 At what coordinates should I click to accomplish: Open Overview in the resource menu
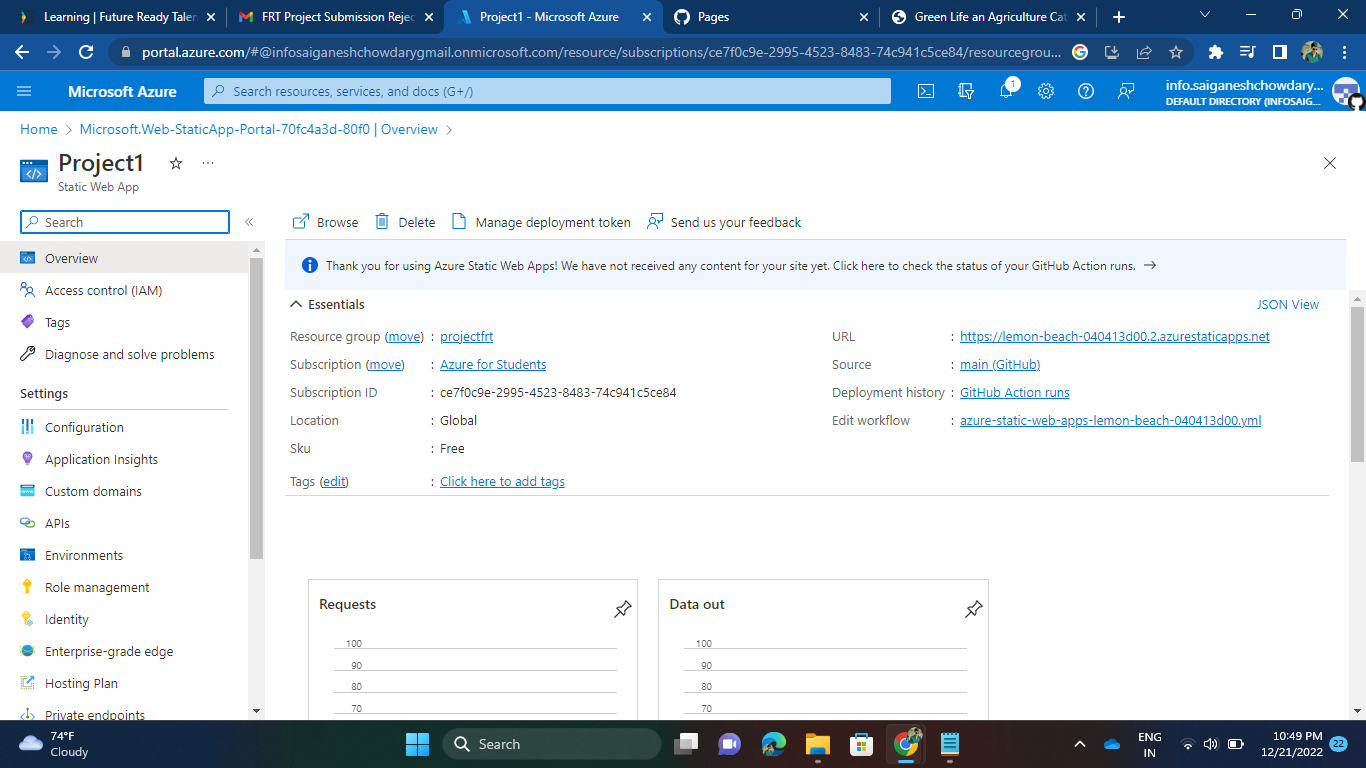pos(124,258)
